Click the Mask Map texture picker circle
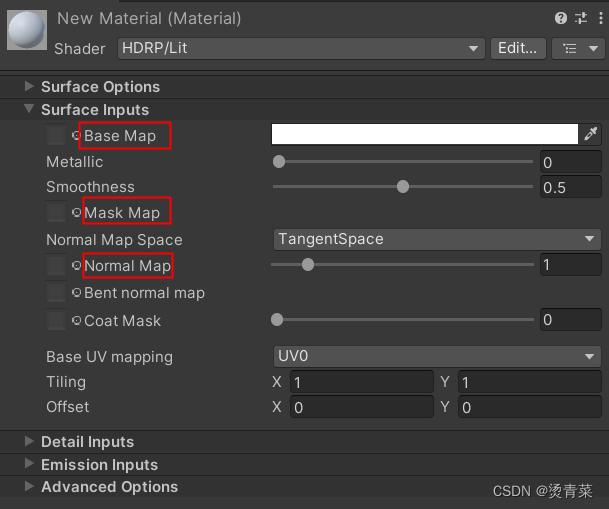Screen dimensions: 609x509 pyautogui.click(x=77, y=212)
